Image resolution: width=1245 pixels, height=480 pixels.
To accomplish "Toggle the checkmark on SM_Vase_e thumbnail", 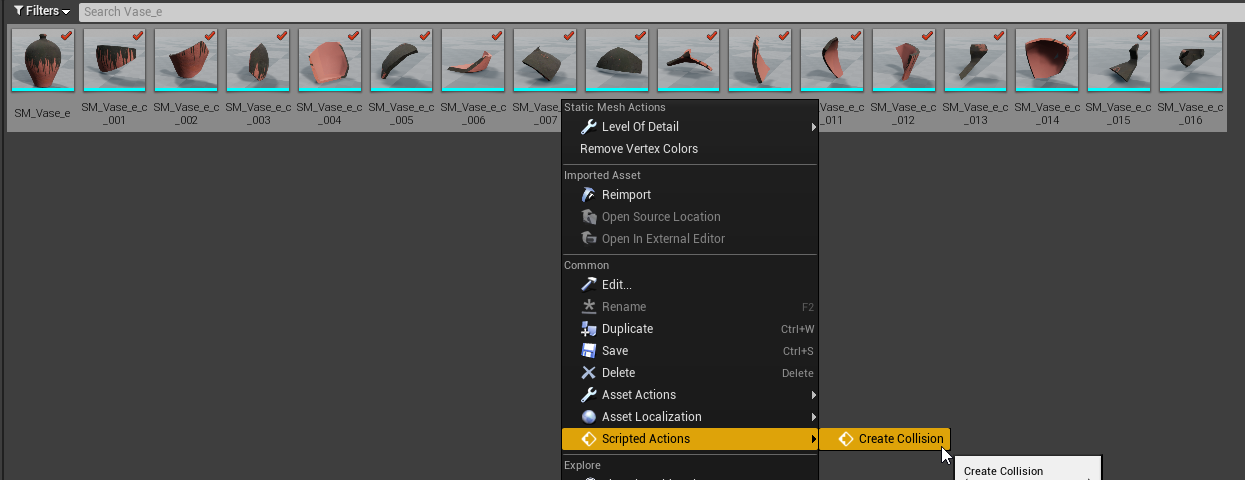I will coord(67,36).
